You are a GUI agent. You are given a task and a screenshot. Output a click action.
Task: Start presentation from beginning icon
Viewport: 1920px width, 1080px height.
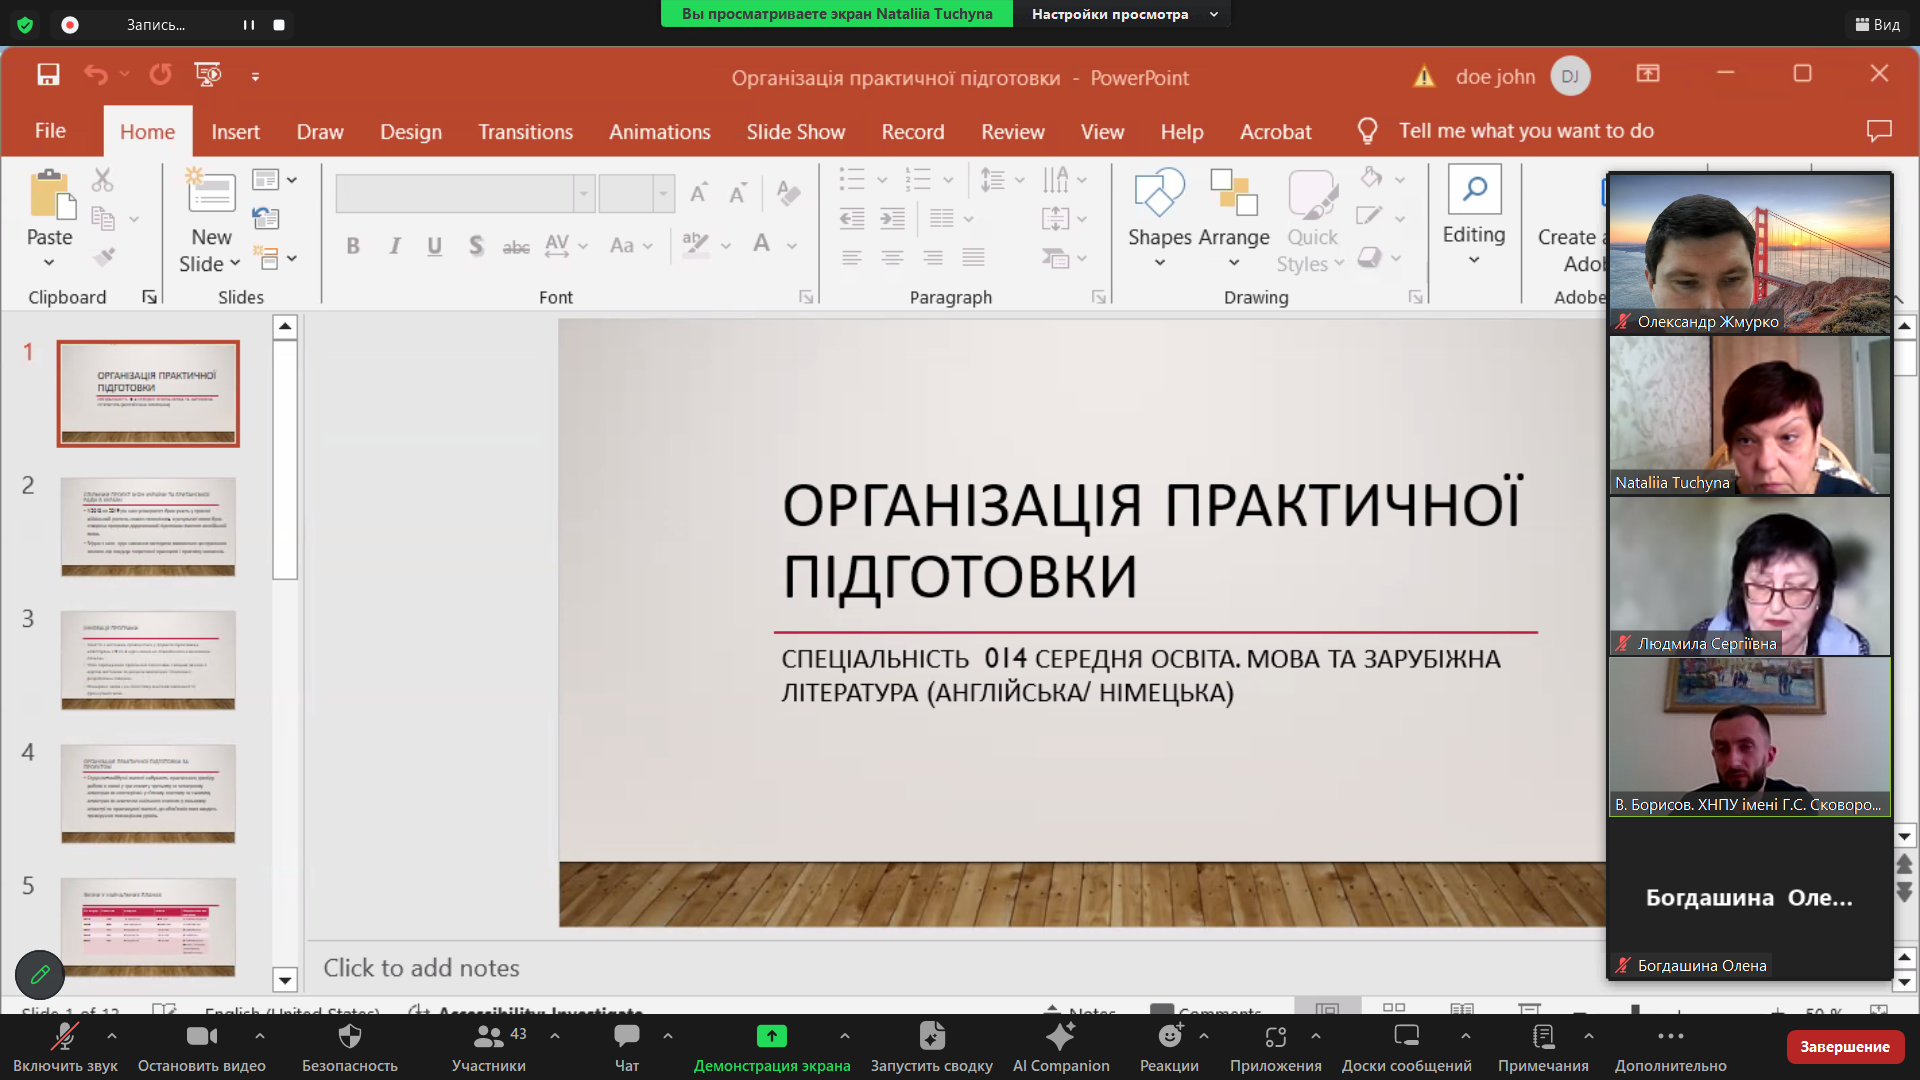[208, 75]
